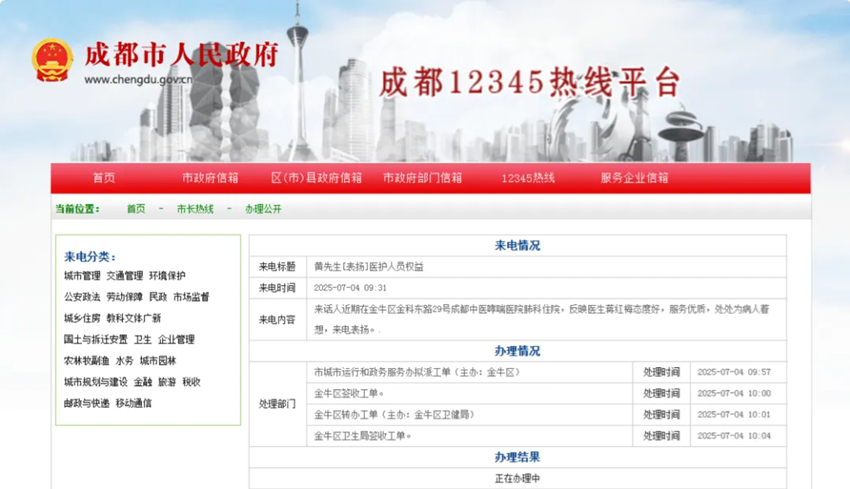The width and height of the screenshot is (850, 489).
Task: Click the national emblem logo icon
Action: pos(52,61)
